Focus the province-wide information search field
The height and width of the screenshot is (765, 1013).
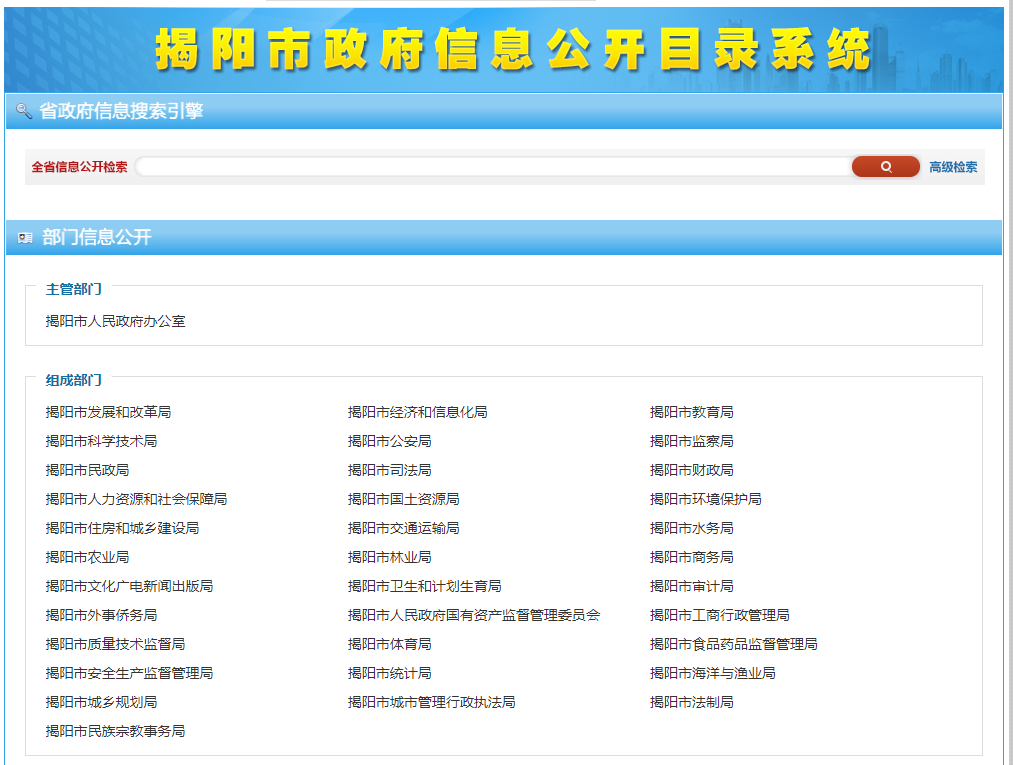pyautogui.click(x=493, y=167)
